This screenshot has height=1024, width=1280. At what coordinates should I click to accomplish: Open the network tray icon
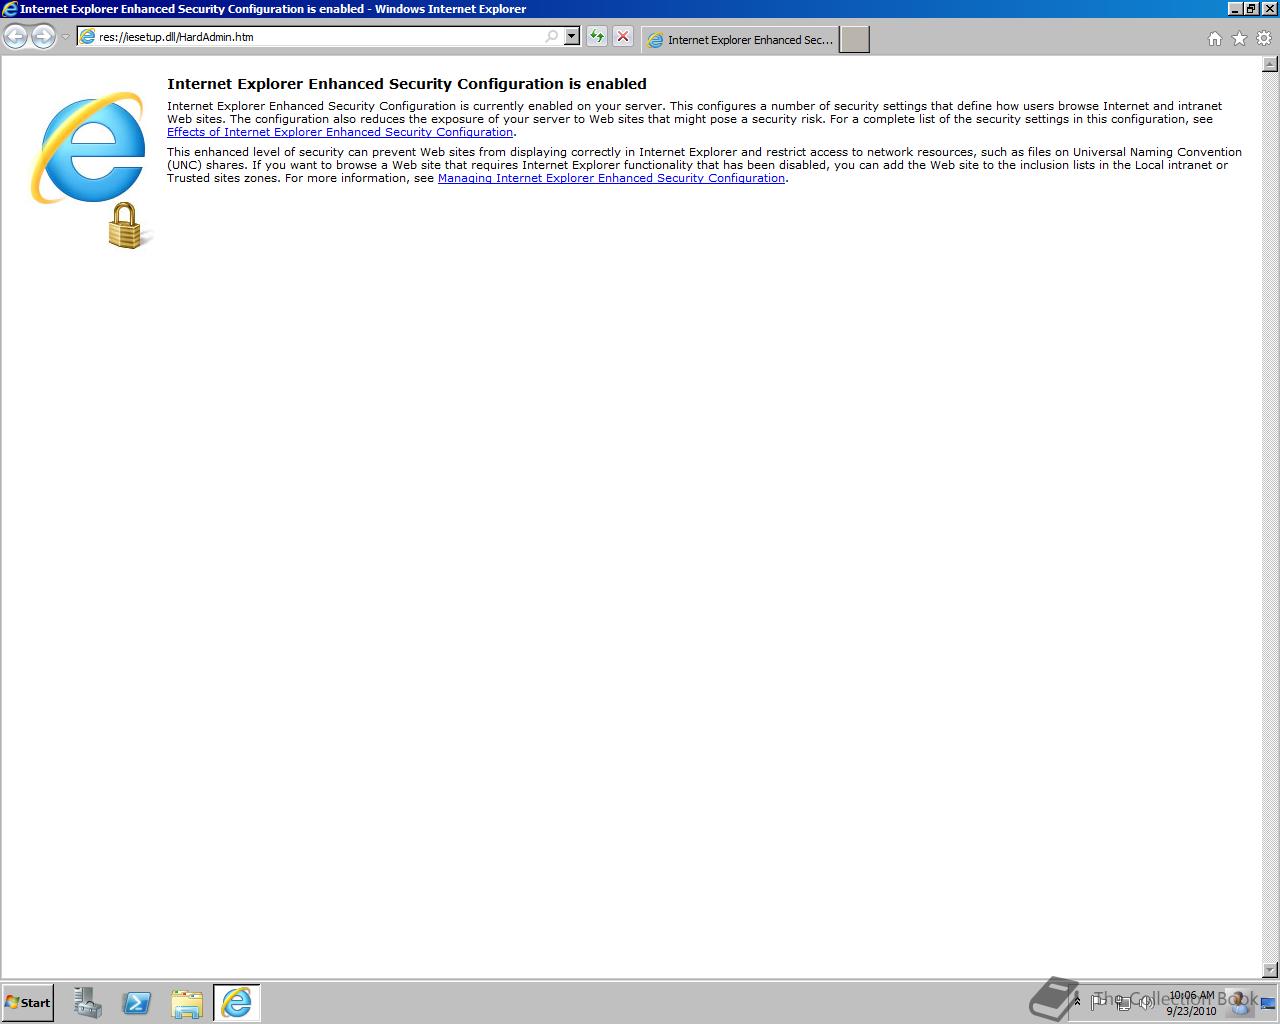[1123, 1001]
